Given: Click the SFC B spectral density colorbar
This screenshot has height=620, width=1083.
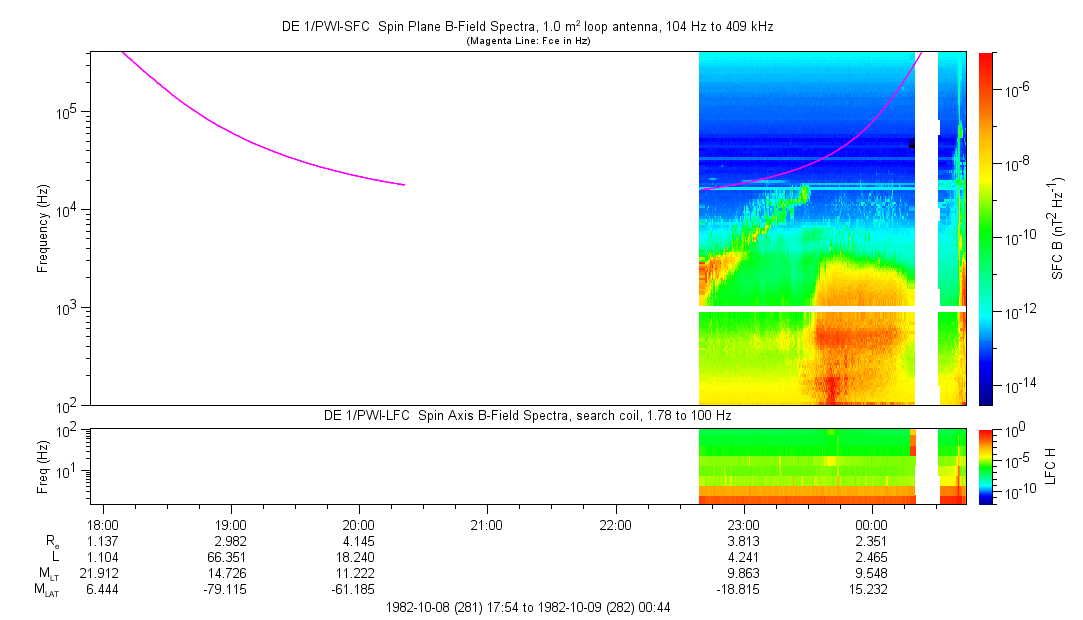Looking at the screenshot, I should point(985,228).
